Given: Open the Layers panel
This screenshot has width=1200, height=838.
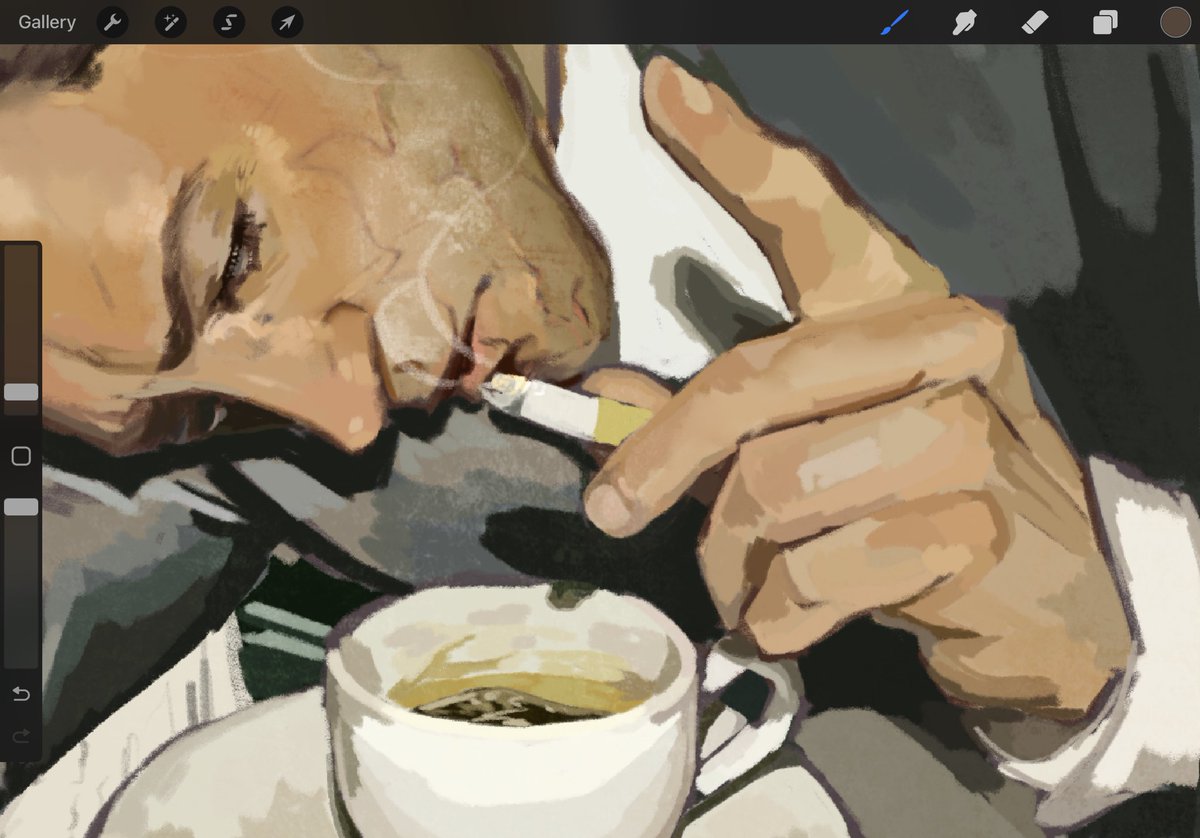Looking at the screenshot, I should (x=1105, y=22).
